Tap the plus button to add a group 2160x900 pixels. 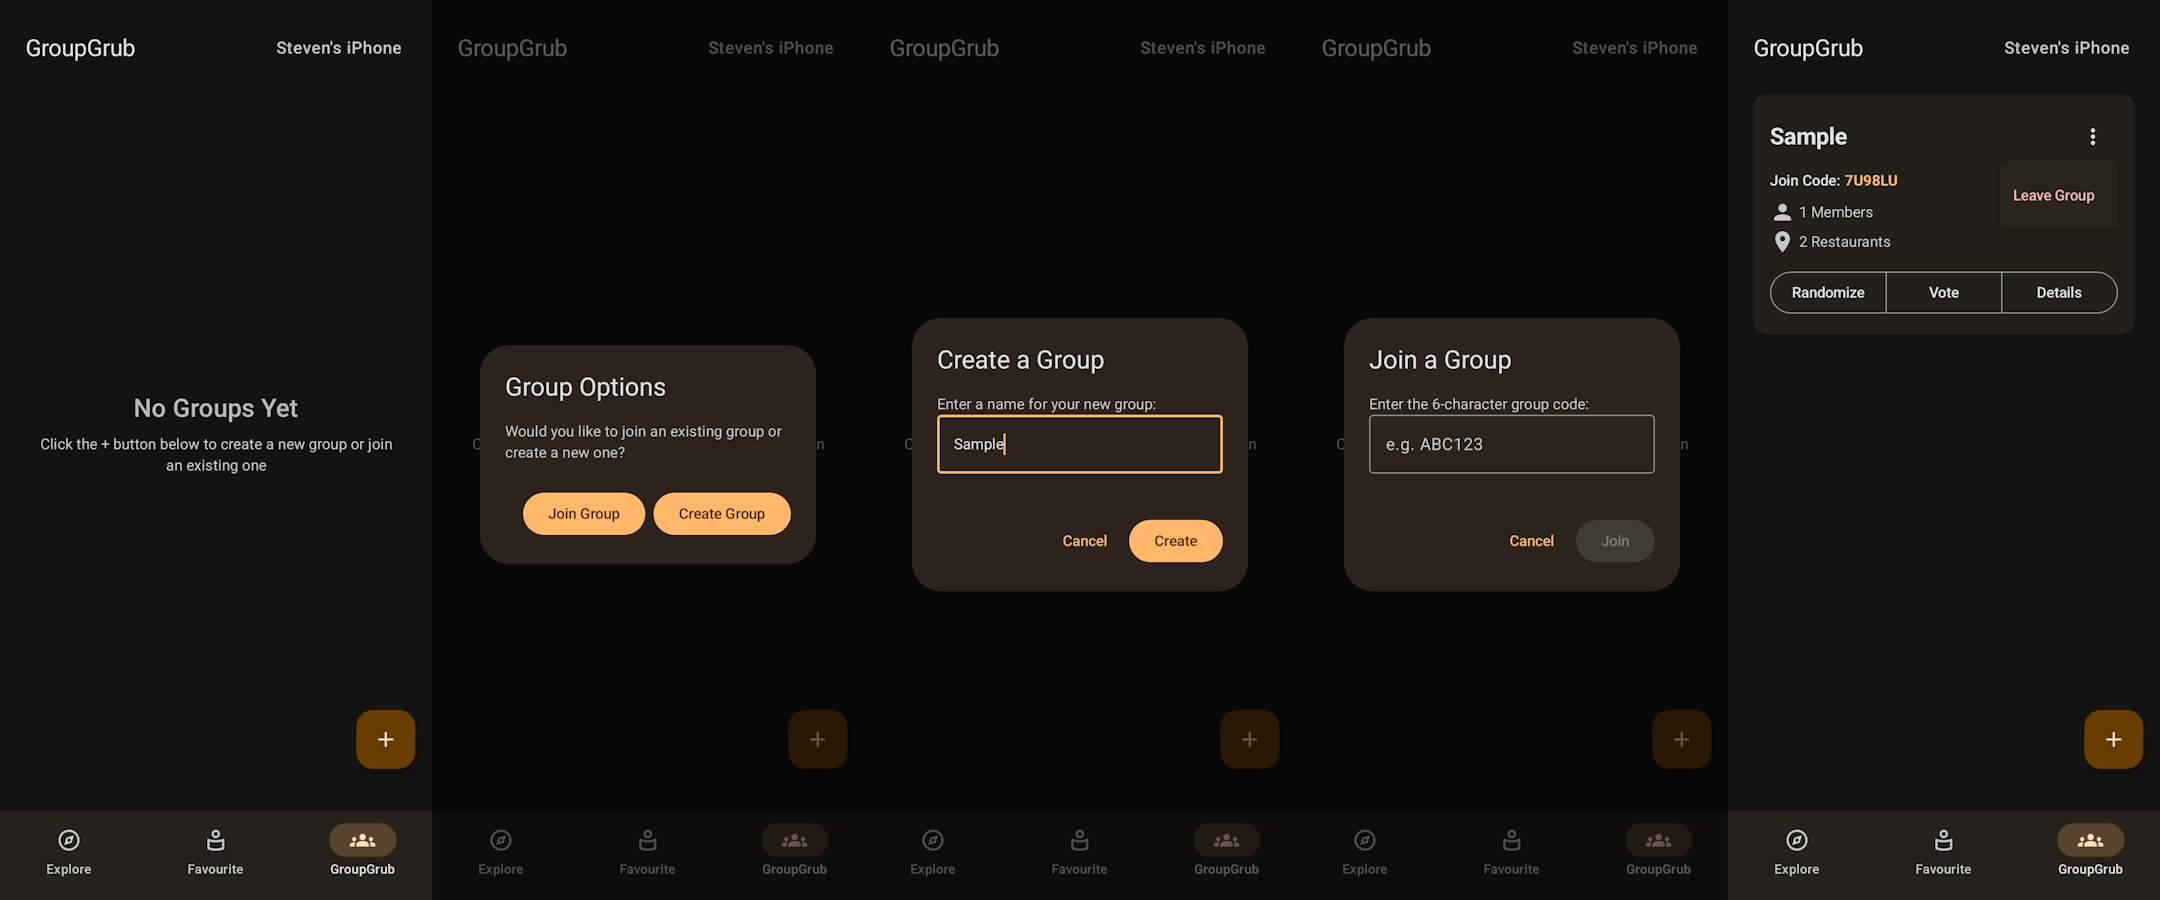[385, 739]
